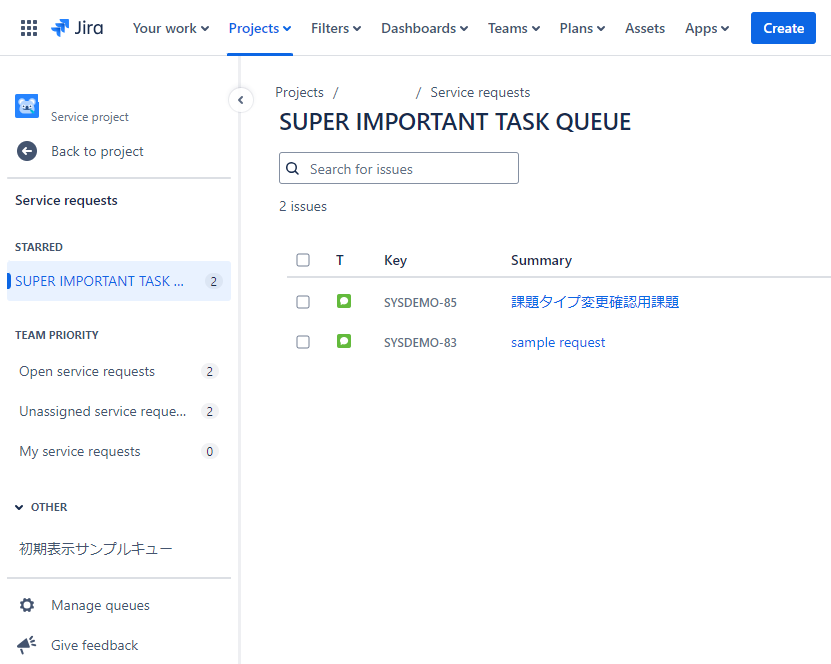The height and width of the screenshot is (664, 831).
Task: Open the sample request issue link
Action: click(x=558, y=342)
